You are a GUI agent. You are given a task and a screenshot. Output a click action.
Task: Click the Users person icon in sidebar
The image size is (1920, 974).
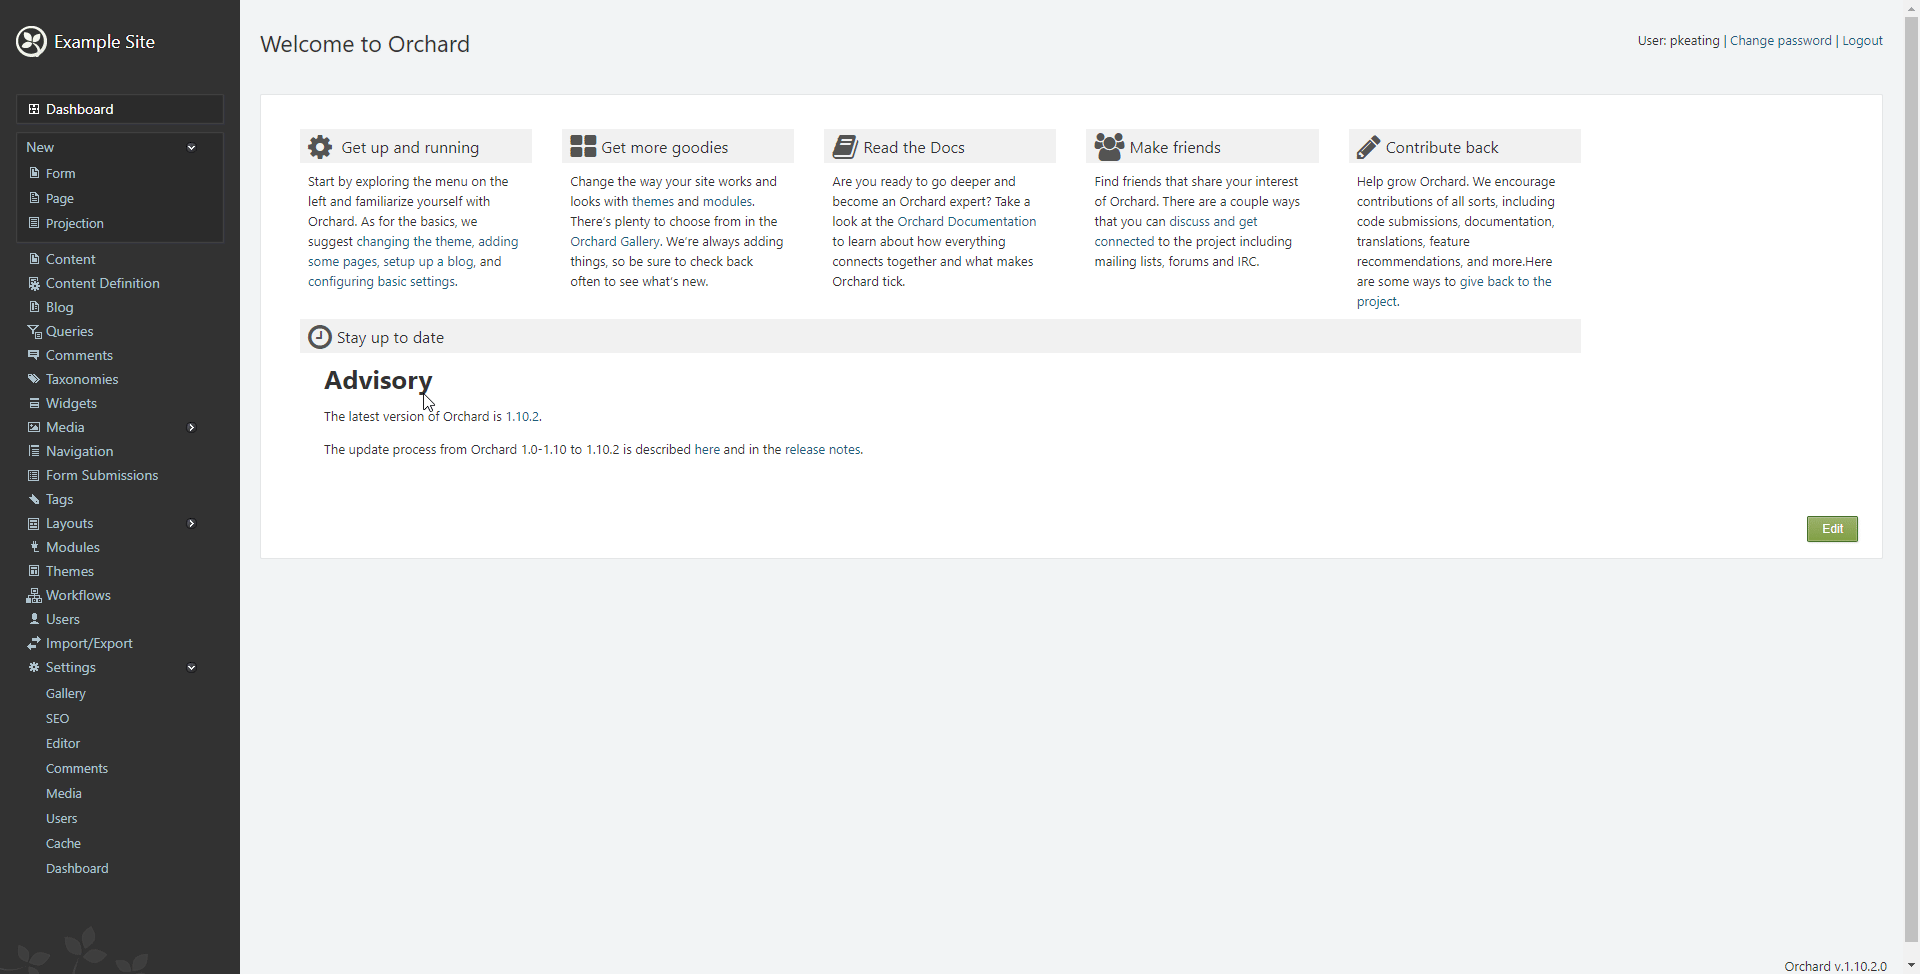coord(34,619)
